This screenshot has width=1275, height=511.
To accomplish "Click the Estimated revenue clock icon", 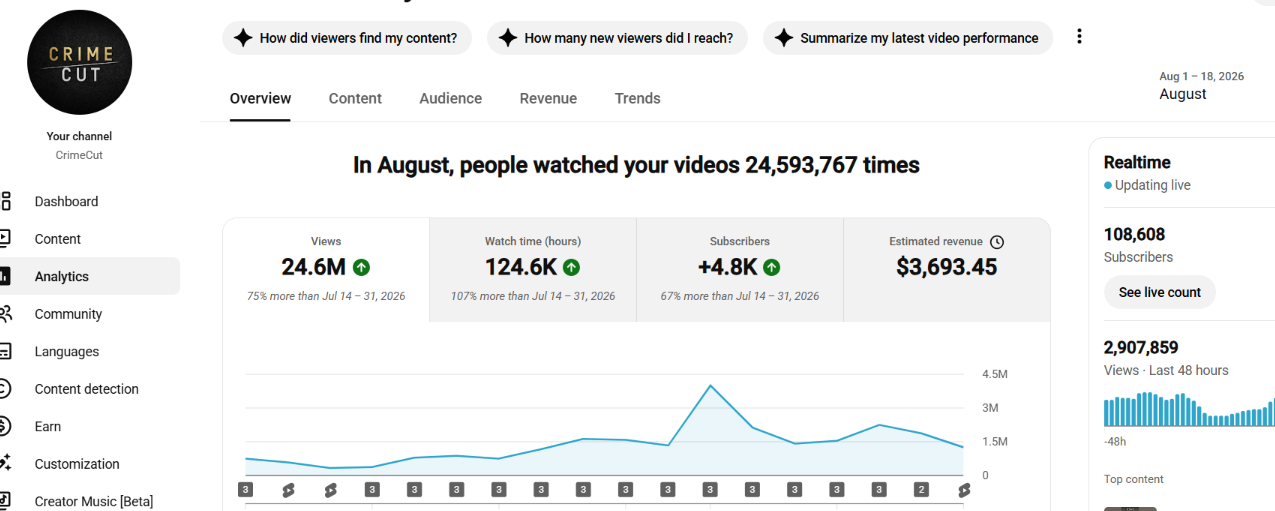I will pyautogui.click(x=997, y=242).
